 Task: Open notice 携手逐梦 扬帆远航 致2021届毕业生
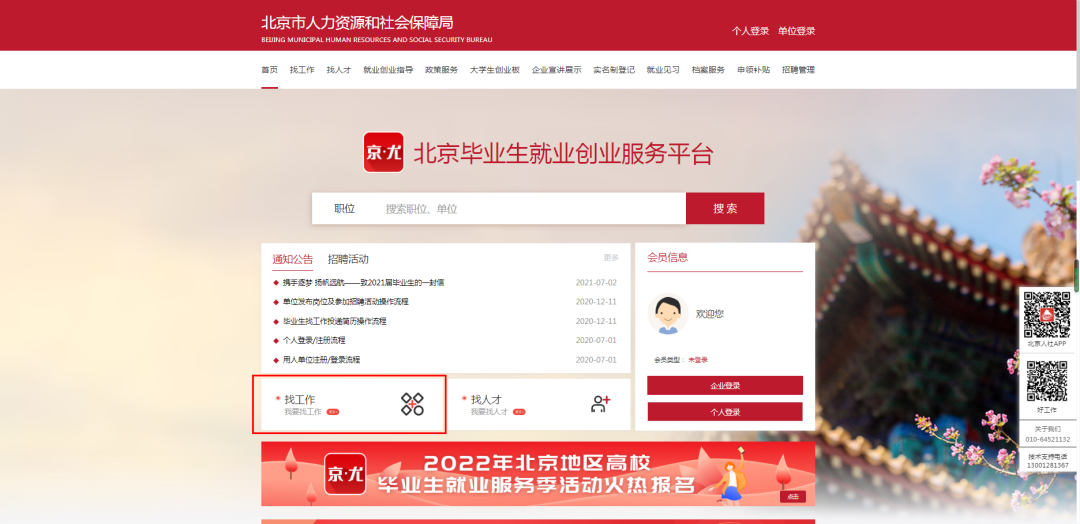click(363, 283)
